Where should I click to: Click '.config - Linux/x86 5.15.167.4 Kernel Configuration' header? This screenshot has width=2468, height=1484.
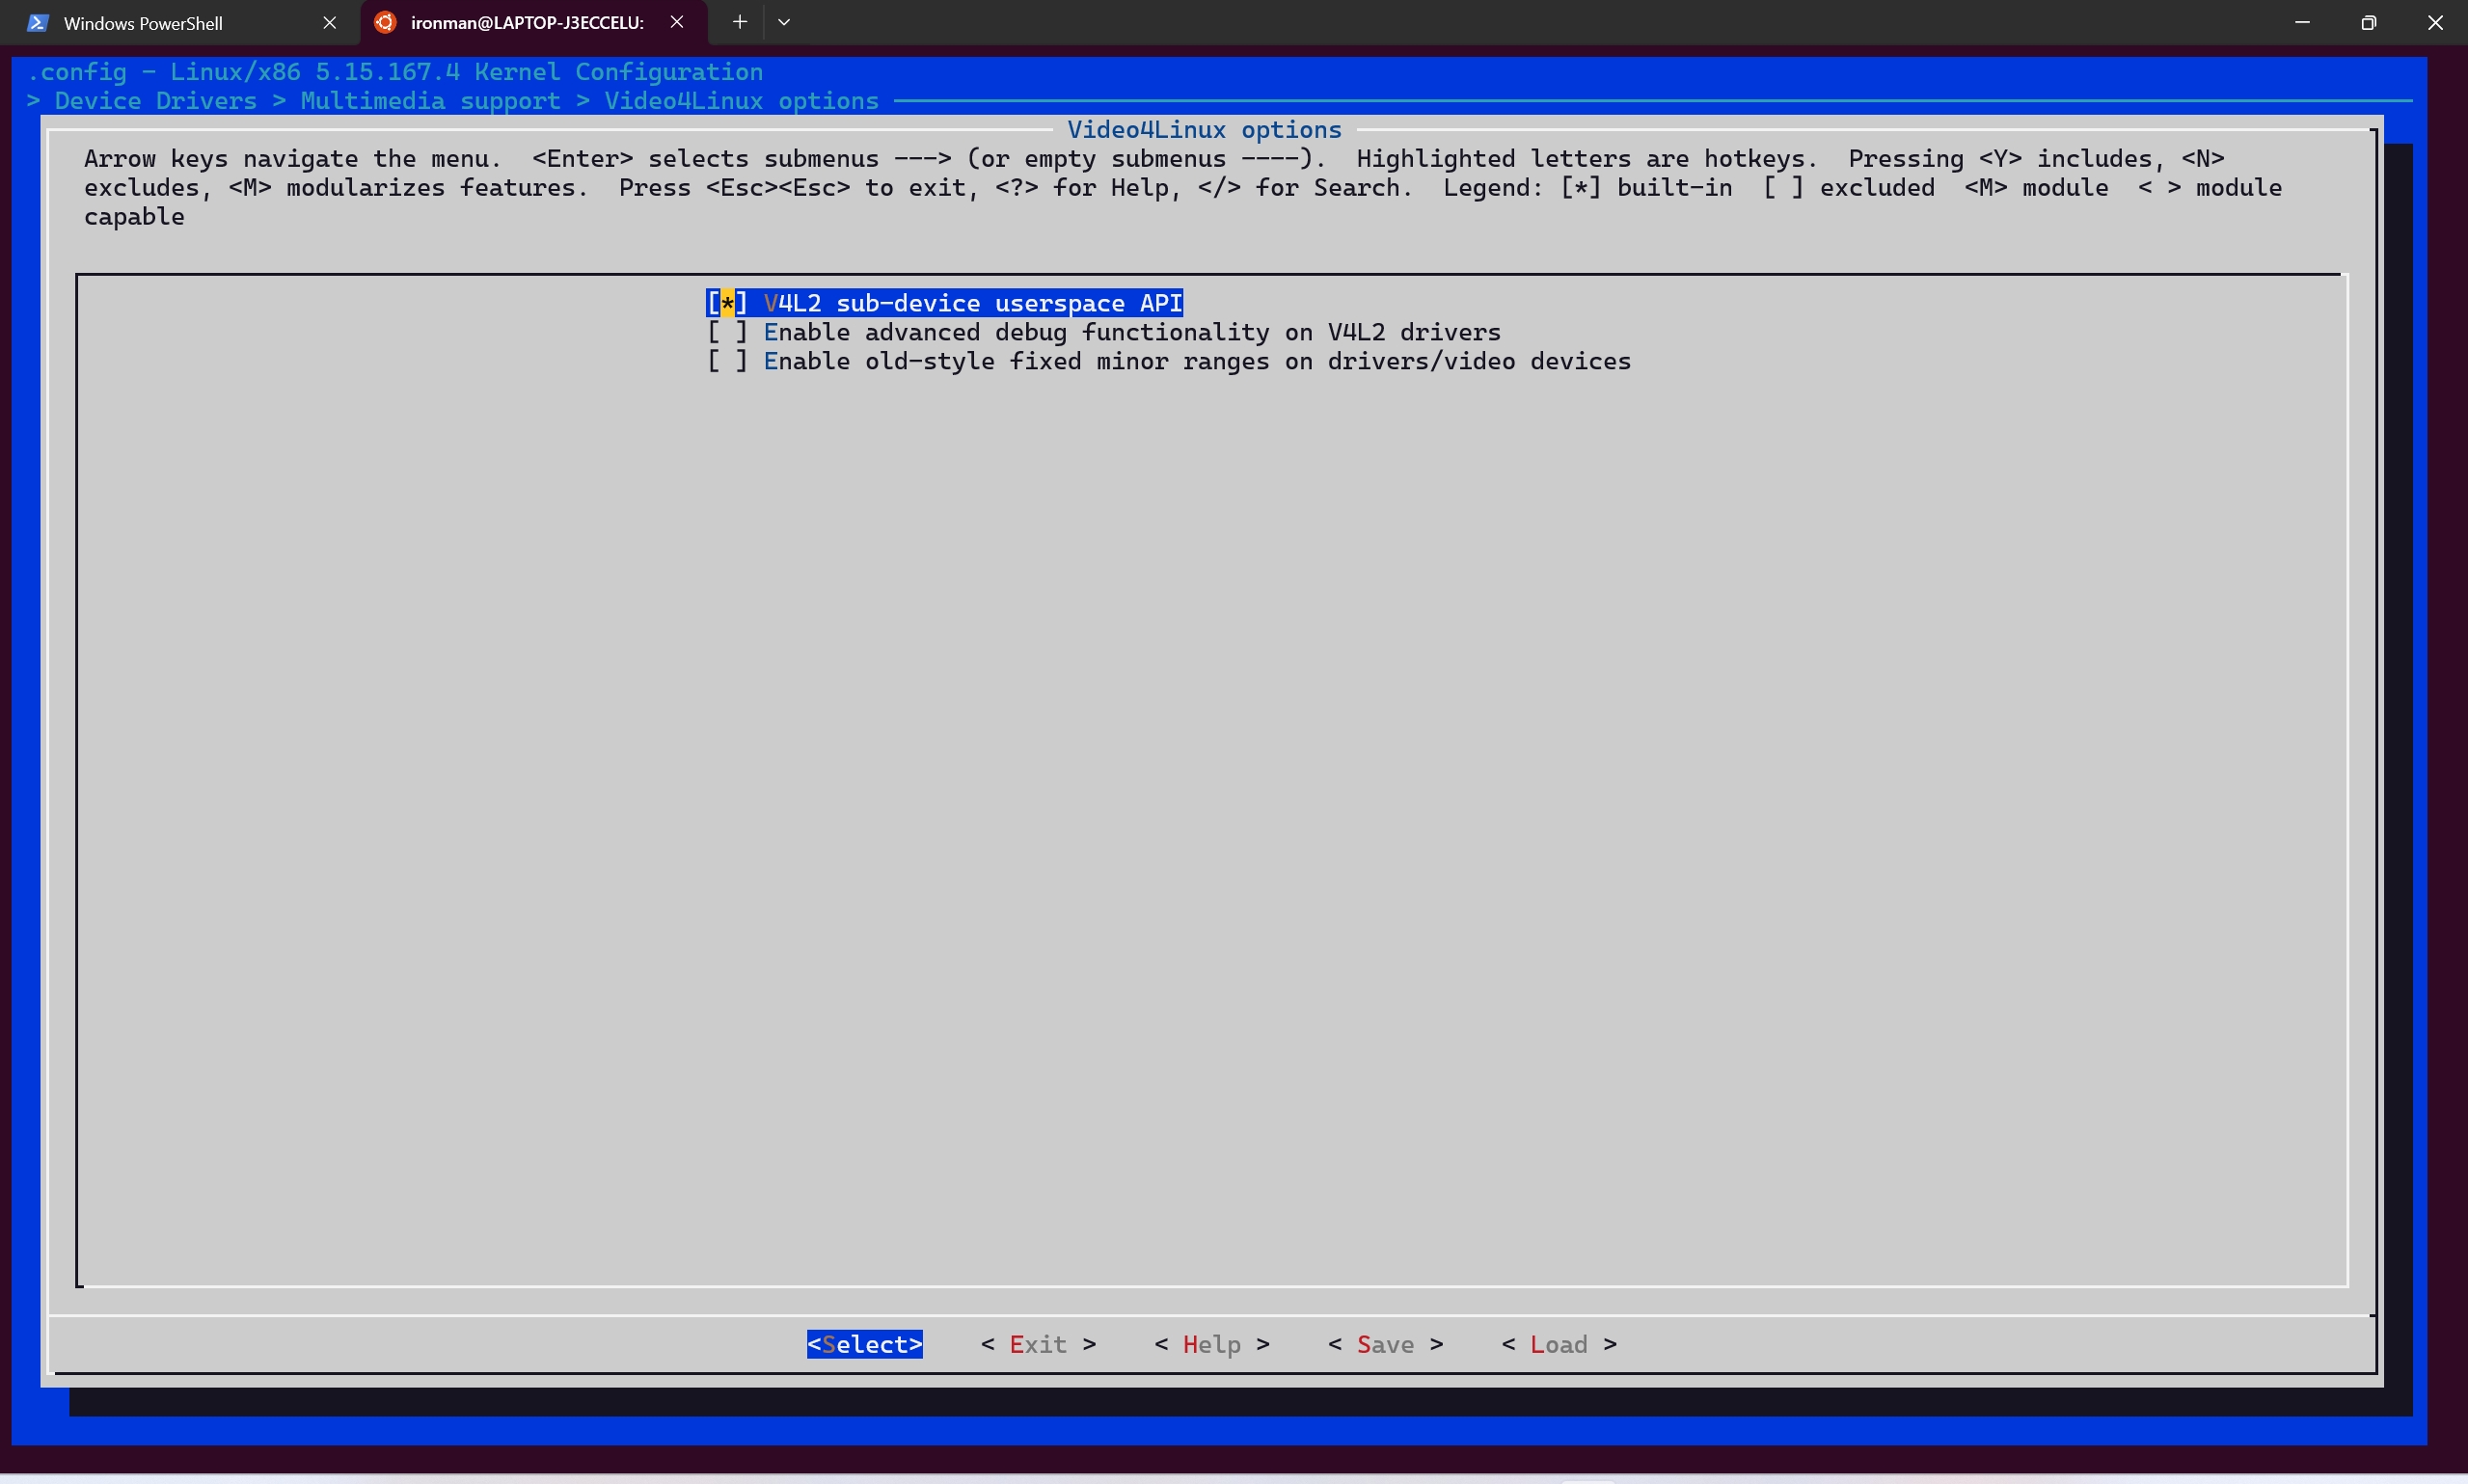[395, 72]
